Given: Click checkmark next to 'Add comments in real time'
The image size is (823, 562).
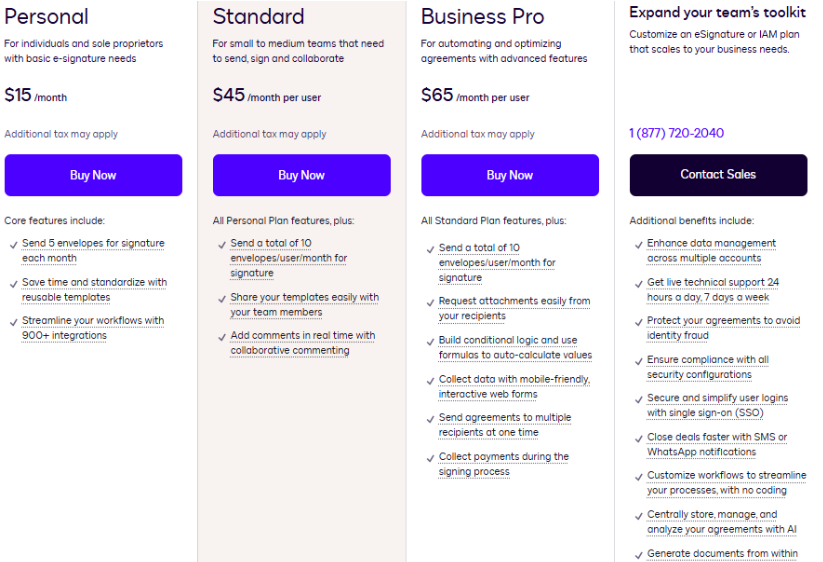Looking at the screenshot, I should point(222,337).
